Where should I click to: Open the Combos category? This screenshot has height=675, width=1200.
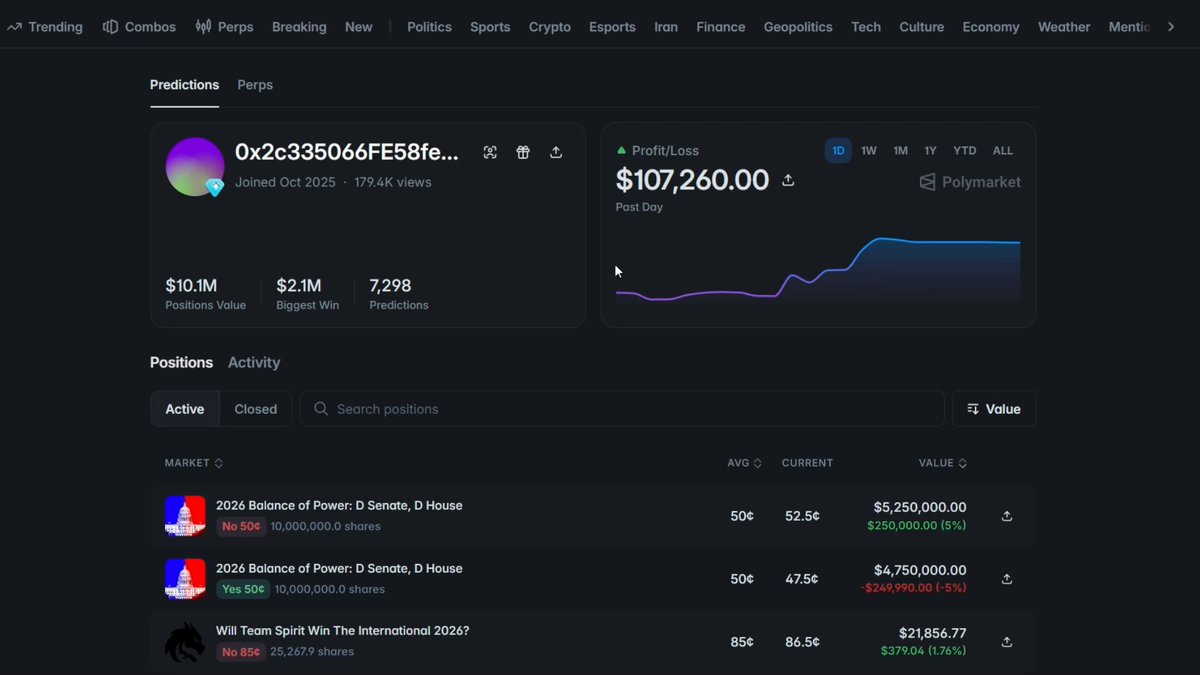point(139,27)
